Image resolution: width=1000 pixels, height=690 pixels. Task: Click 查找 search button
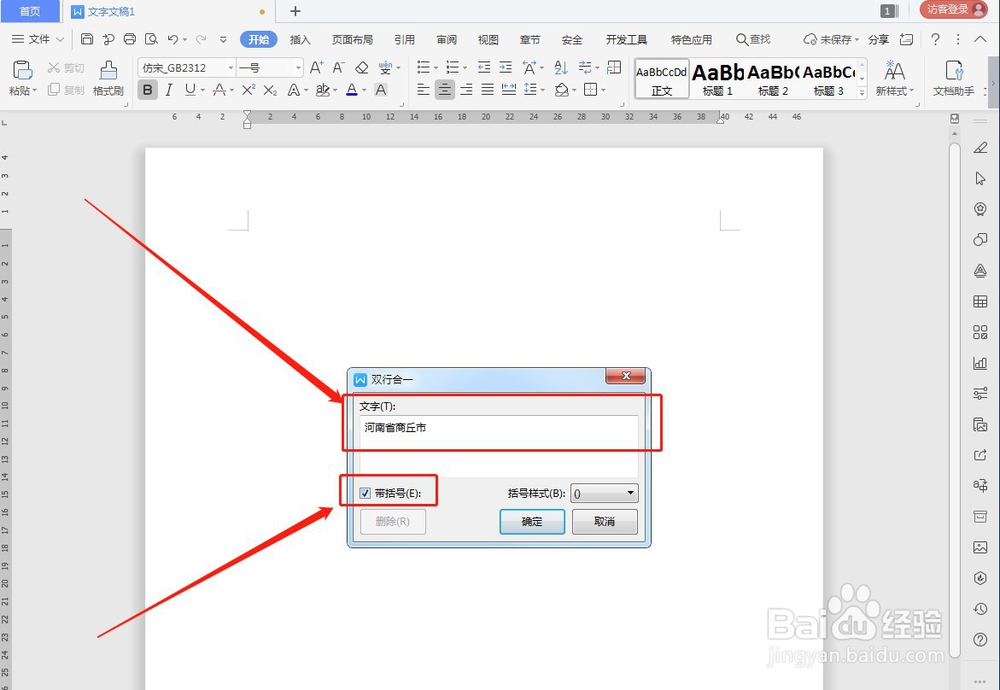[753, 40]
